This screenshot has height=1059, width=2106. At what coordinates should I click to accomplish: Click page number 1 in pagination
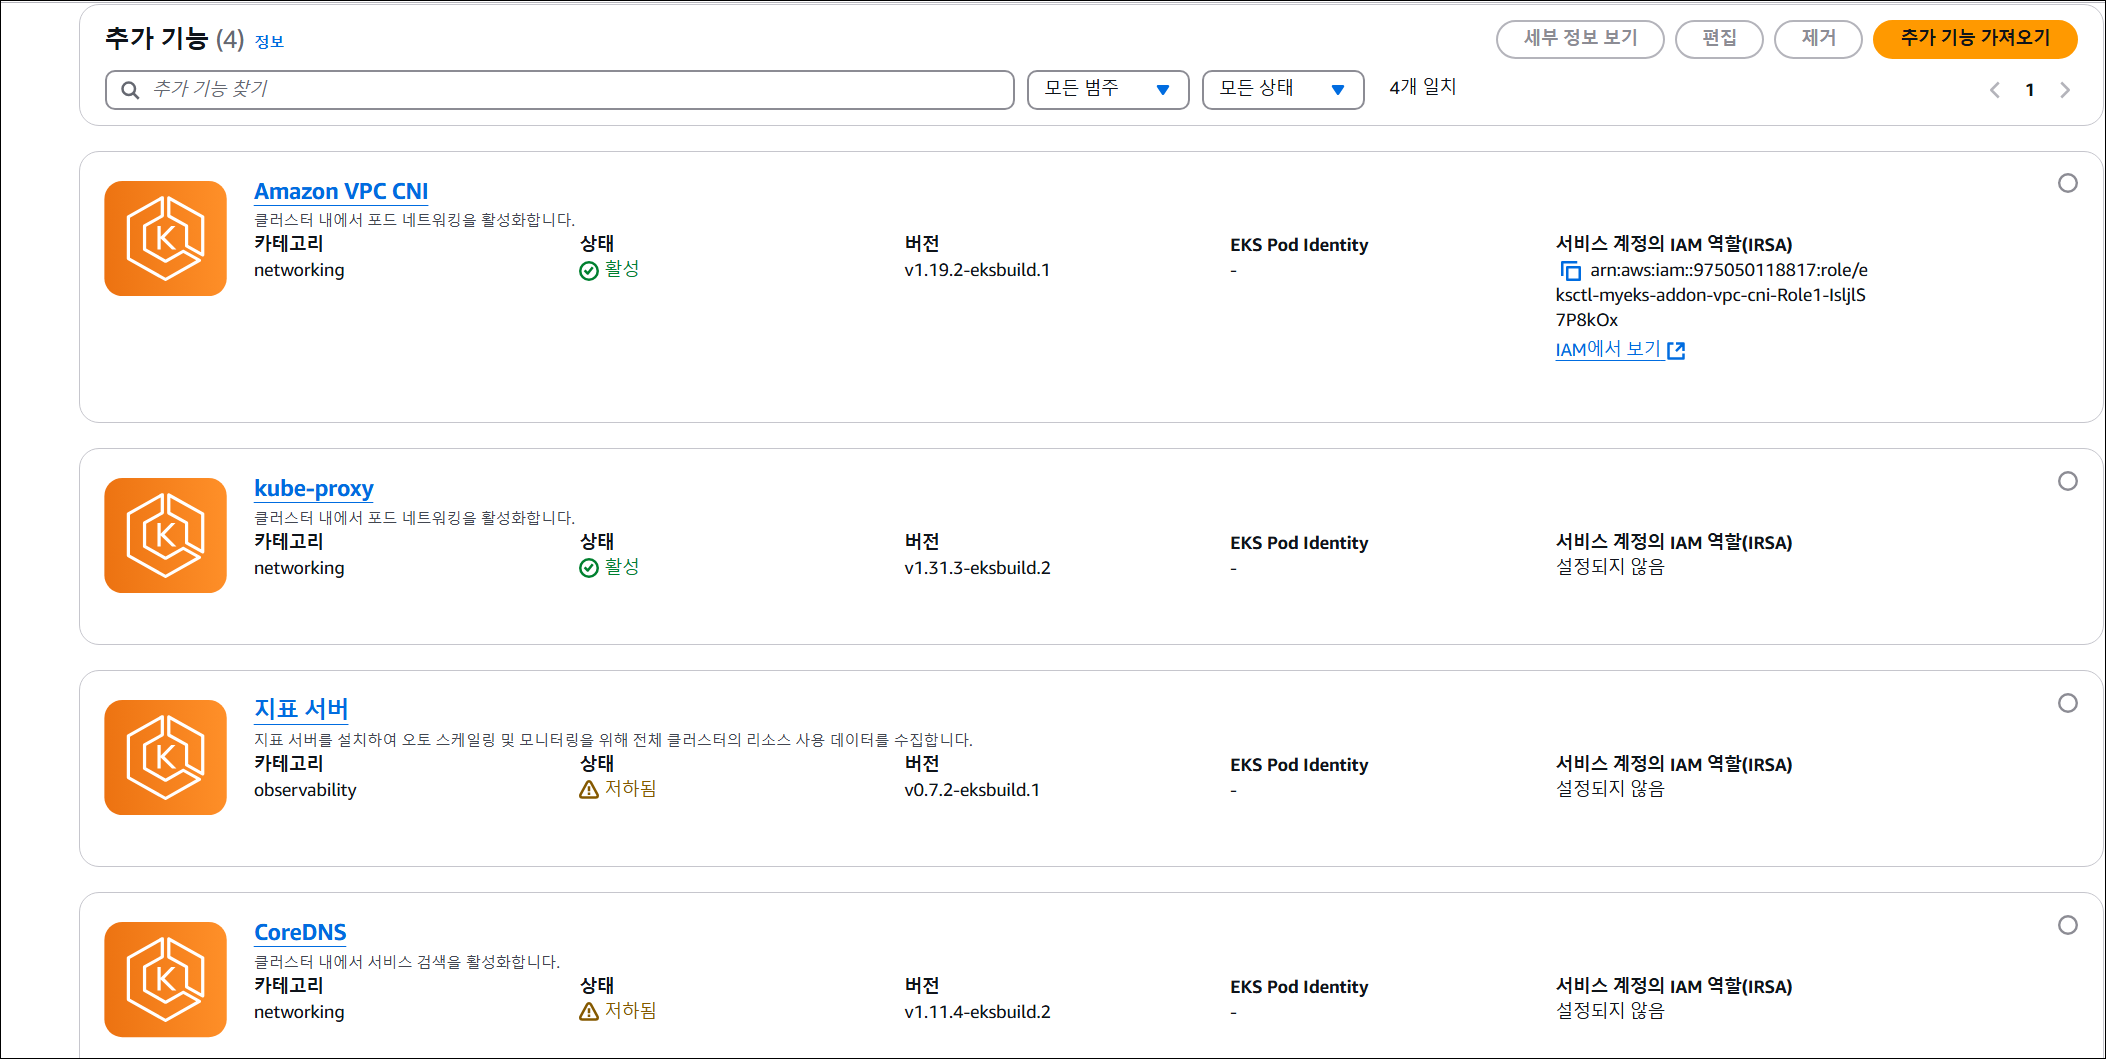click(2030, 90)
